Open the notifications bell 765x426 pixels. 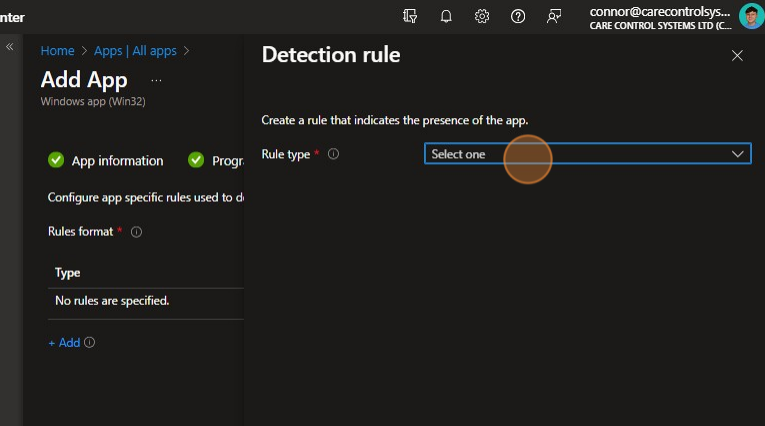pos(446,16)
